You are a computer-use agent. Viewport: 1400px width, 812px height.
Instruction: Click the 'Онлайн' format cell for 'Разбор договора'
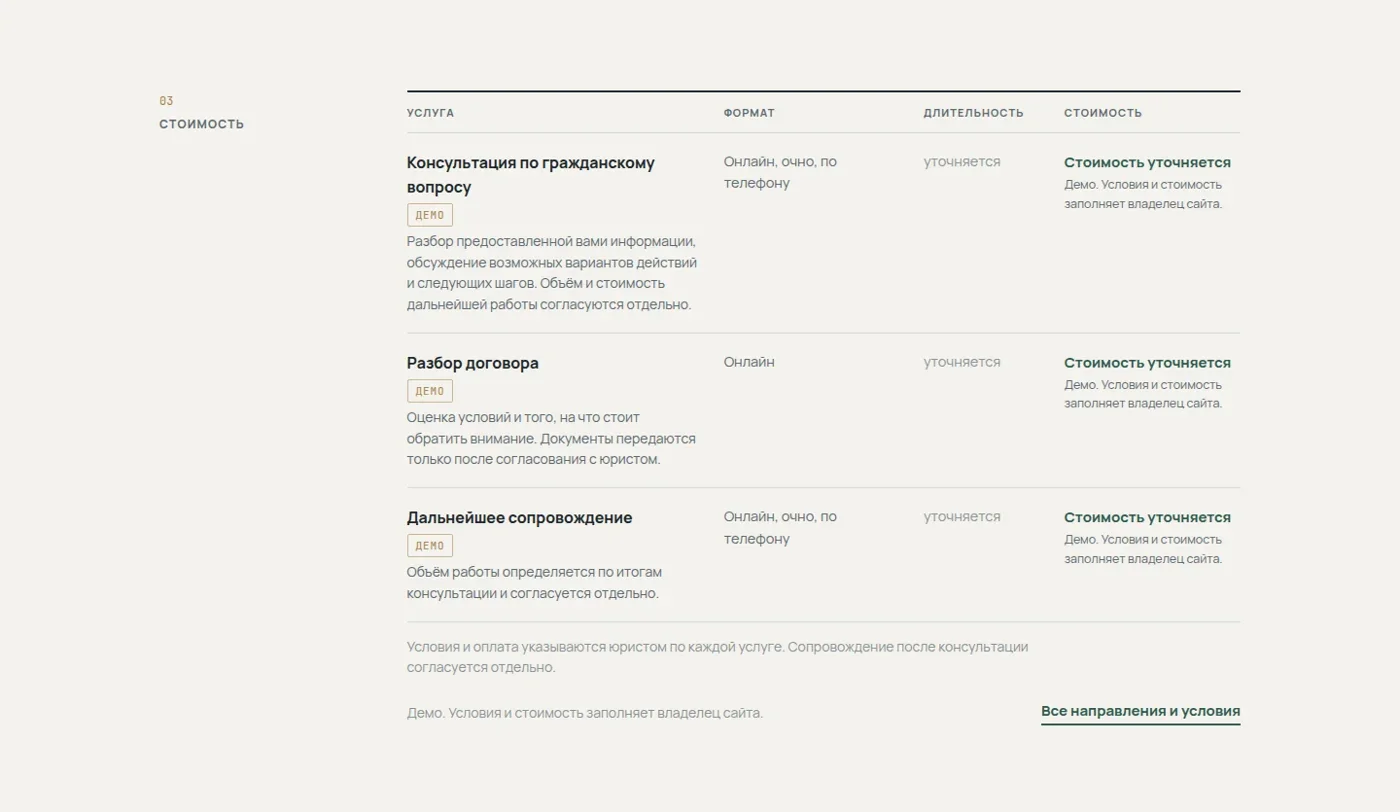coord(749,362)
